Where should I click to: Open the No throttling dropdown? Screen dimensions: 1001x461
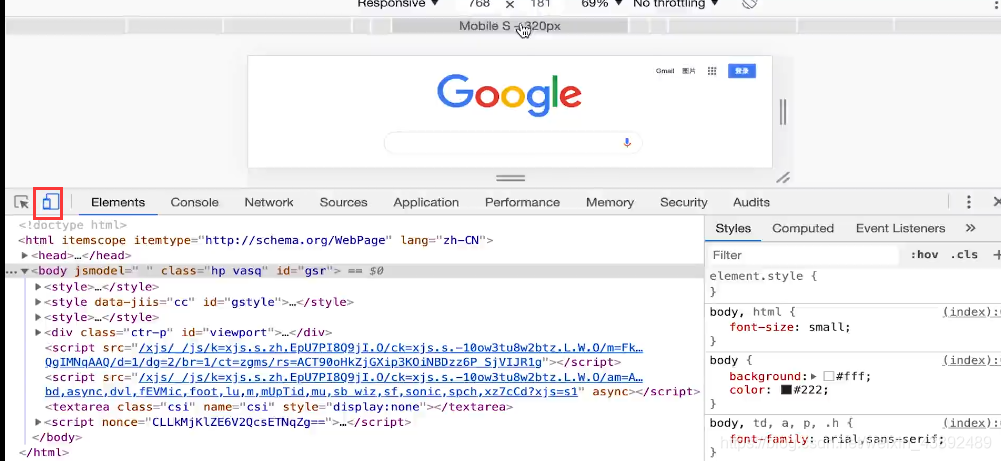coord(676,4)
